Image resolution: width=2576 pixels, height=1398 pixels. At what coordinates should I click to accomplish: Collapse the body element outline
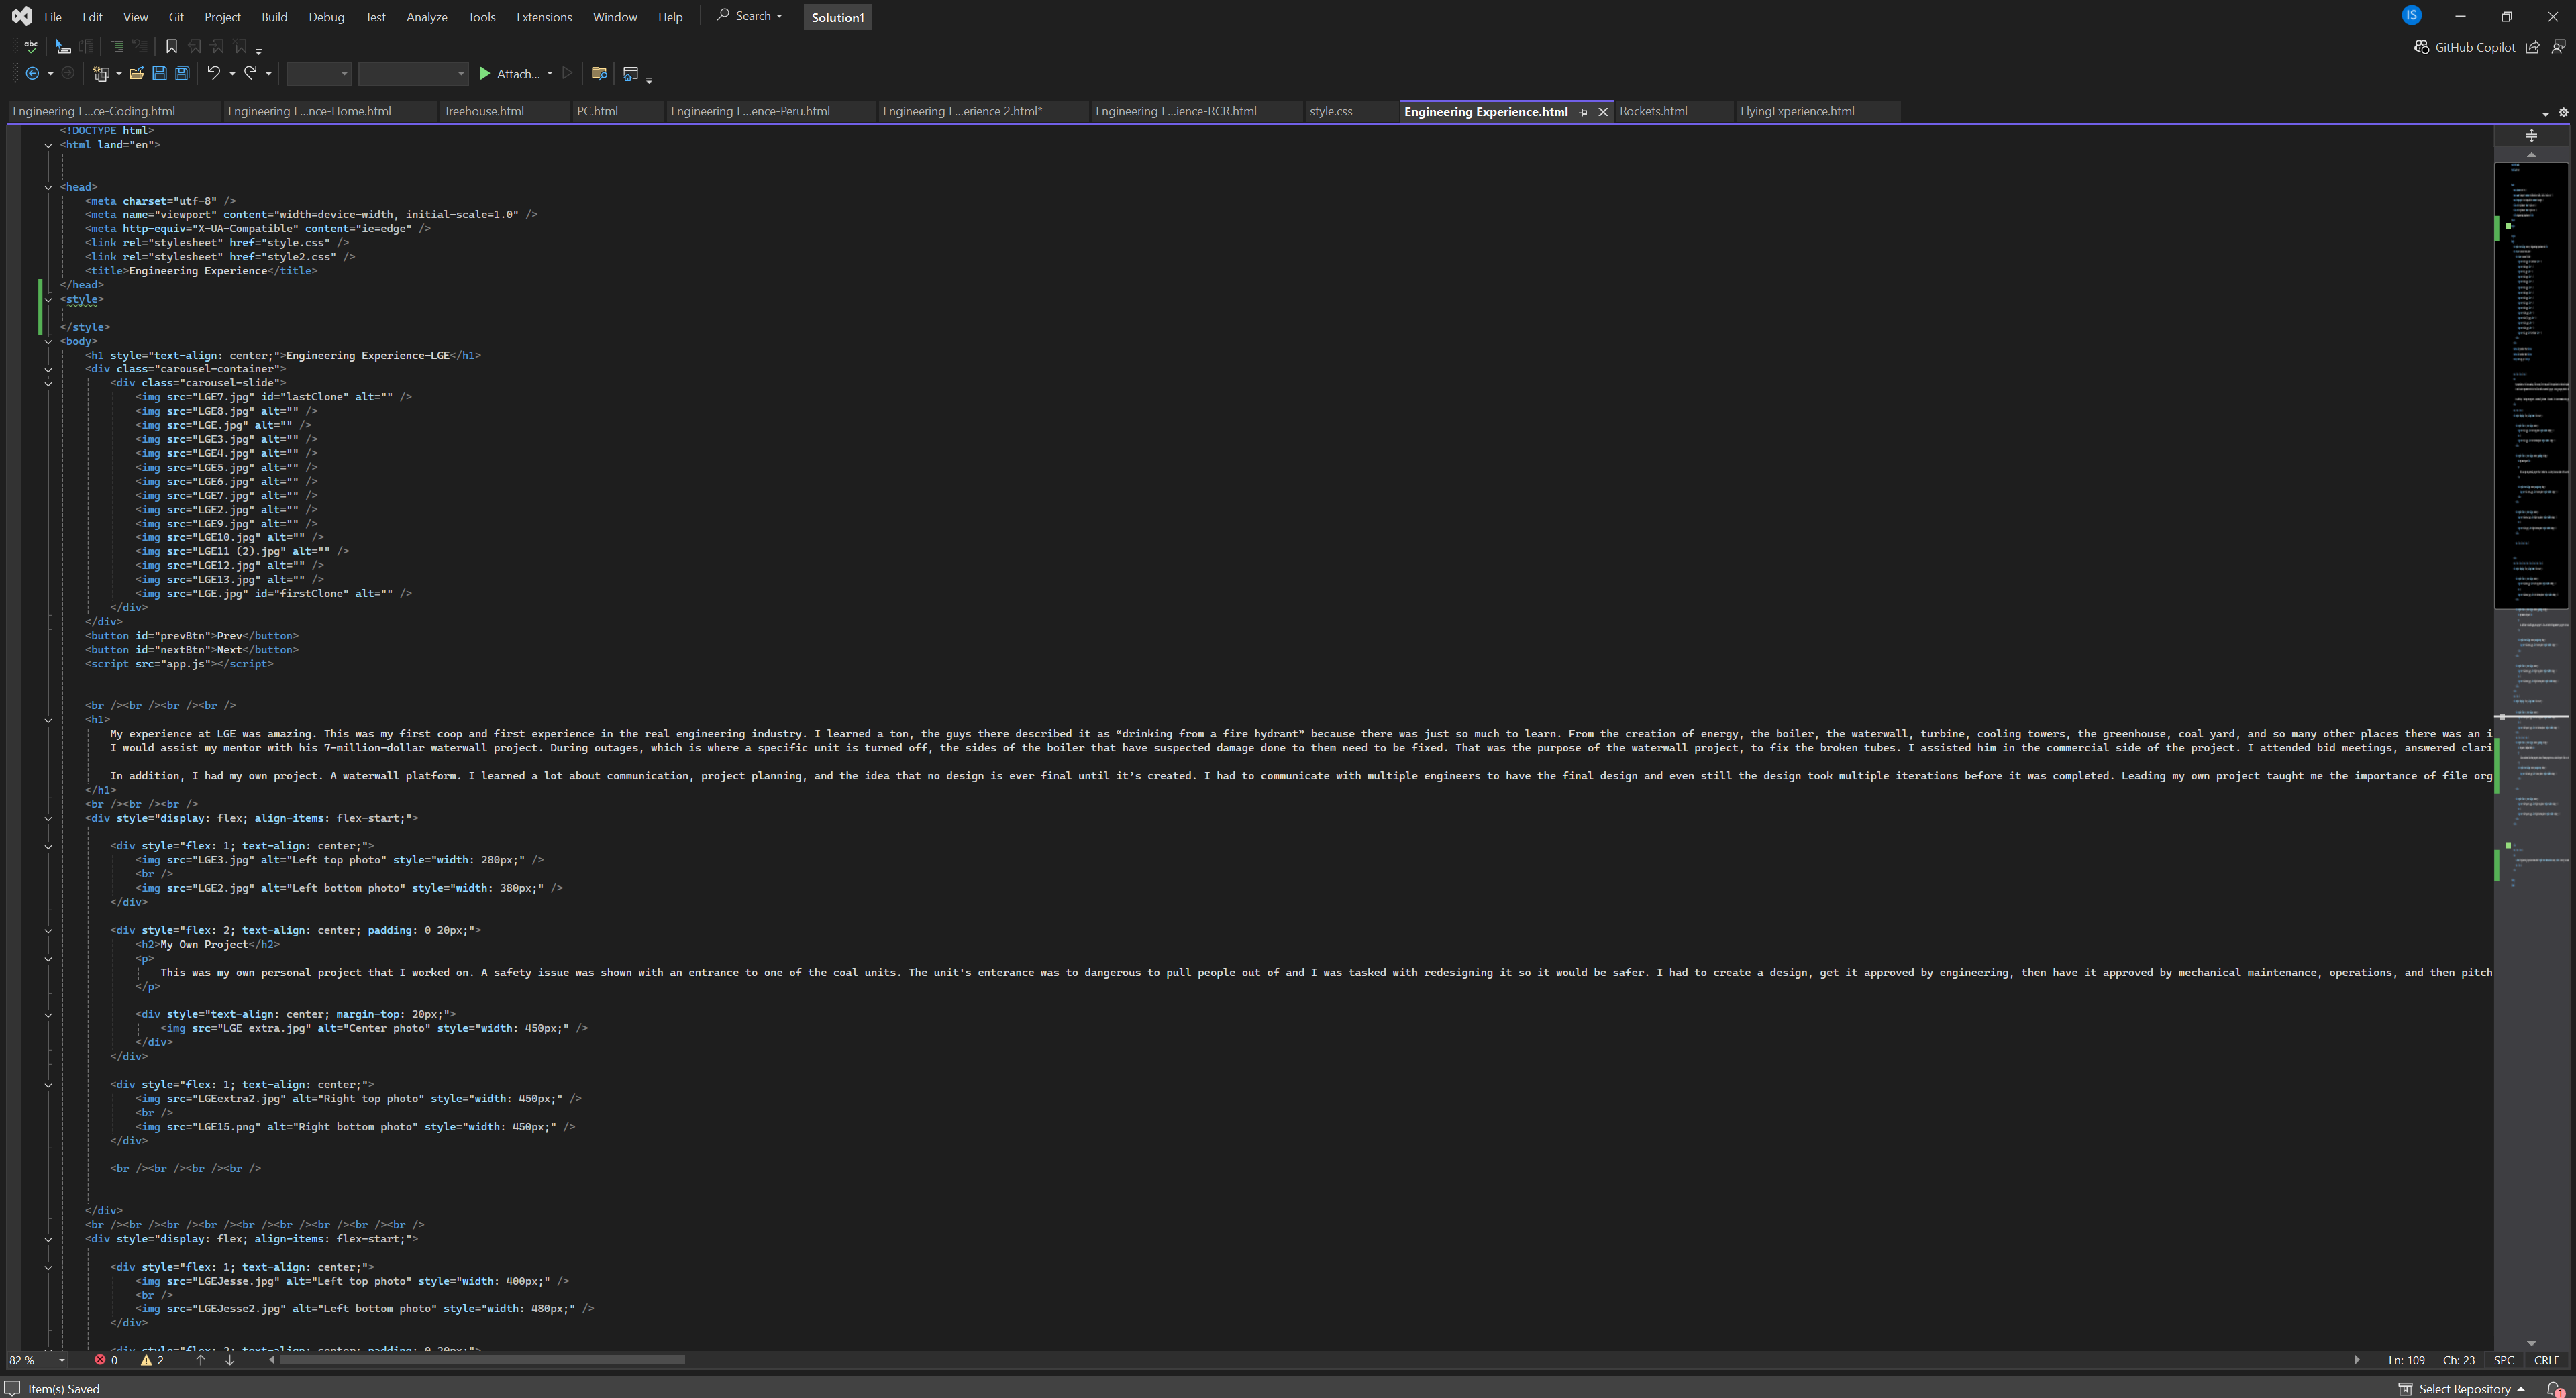(x=48, y=341)
